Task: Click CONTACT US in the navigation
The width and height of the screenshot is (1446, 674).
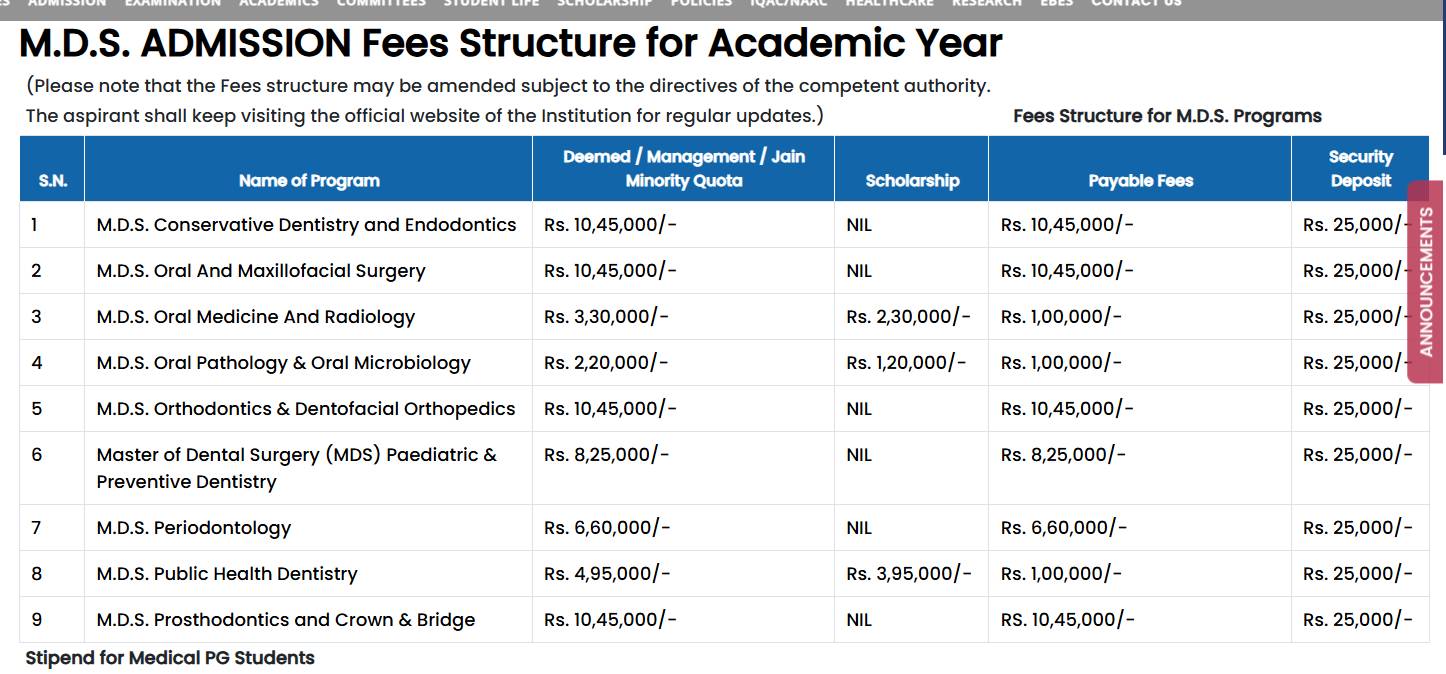Action: 1136,3
